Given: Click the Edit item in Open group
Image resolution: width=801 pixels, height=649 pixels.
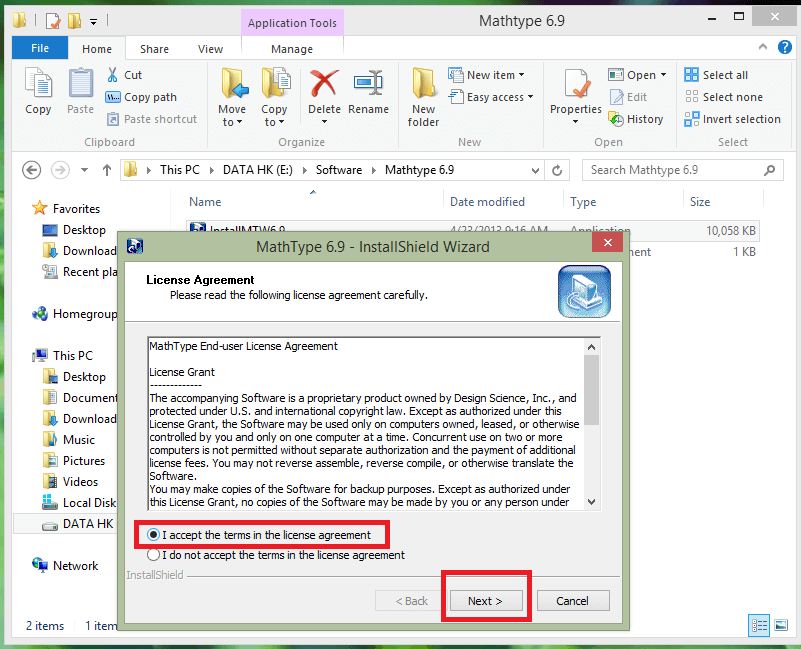Looking at the screenshot, I should pos(628,97).
